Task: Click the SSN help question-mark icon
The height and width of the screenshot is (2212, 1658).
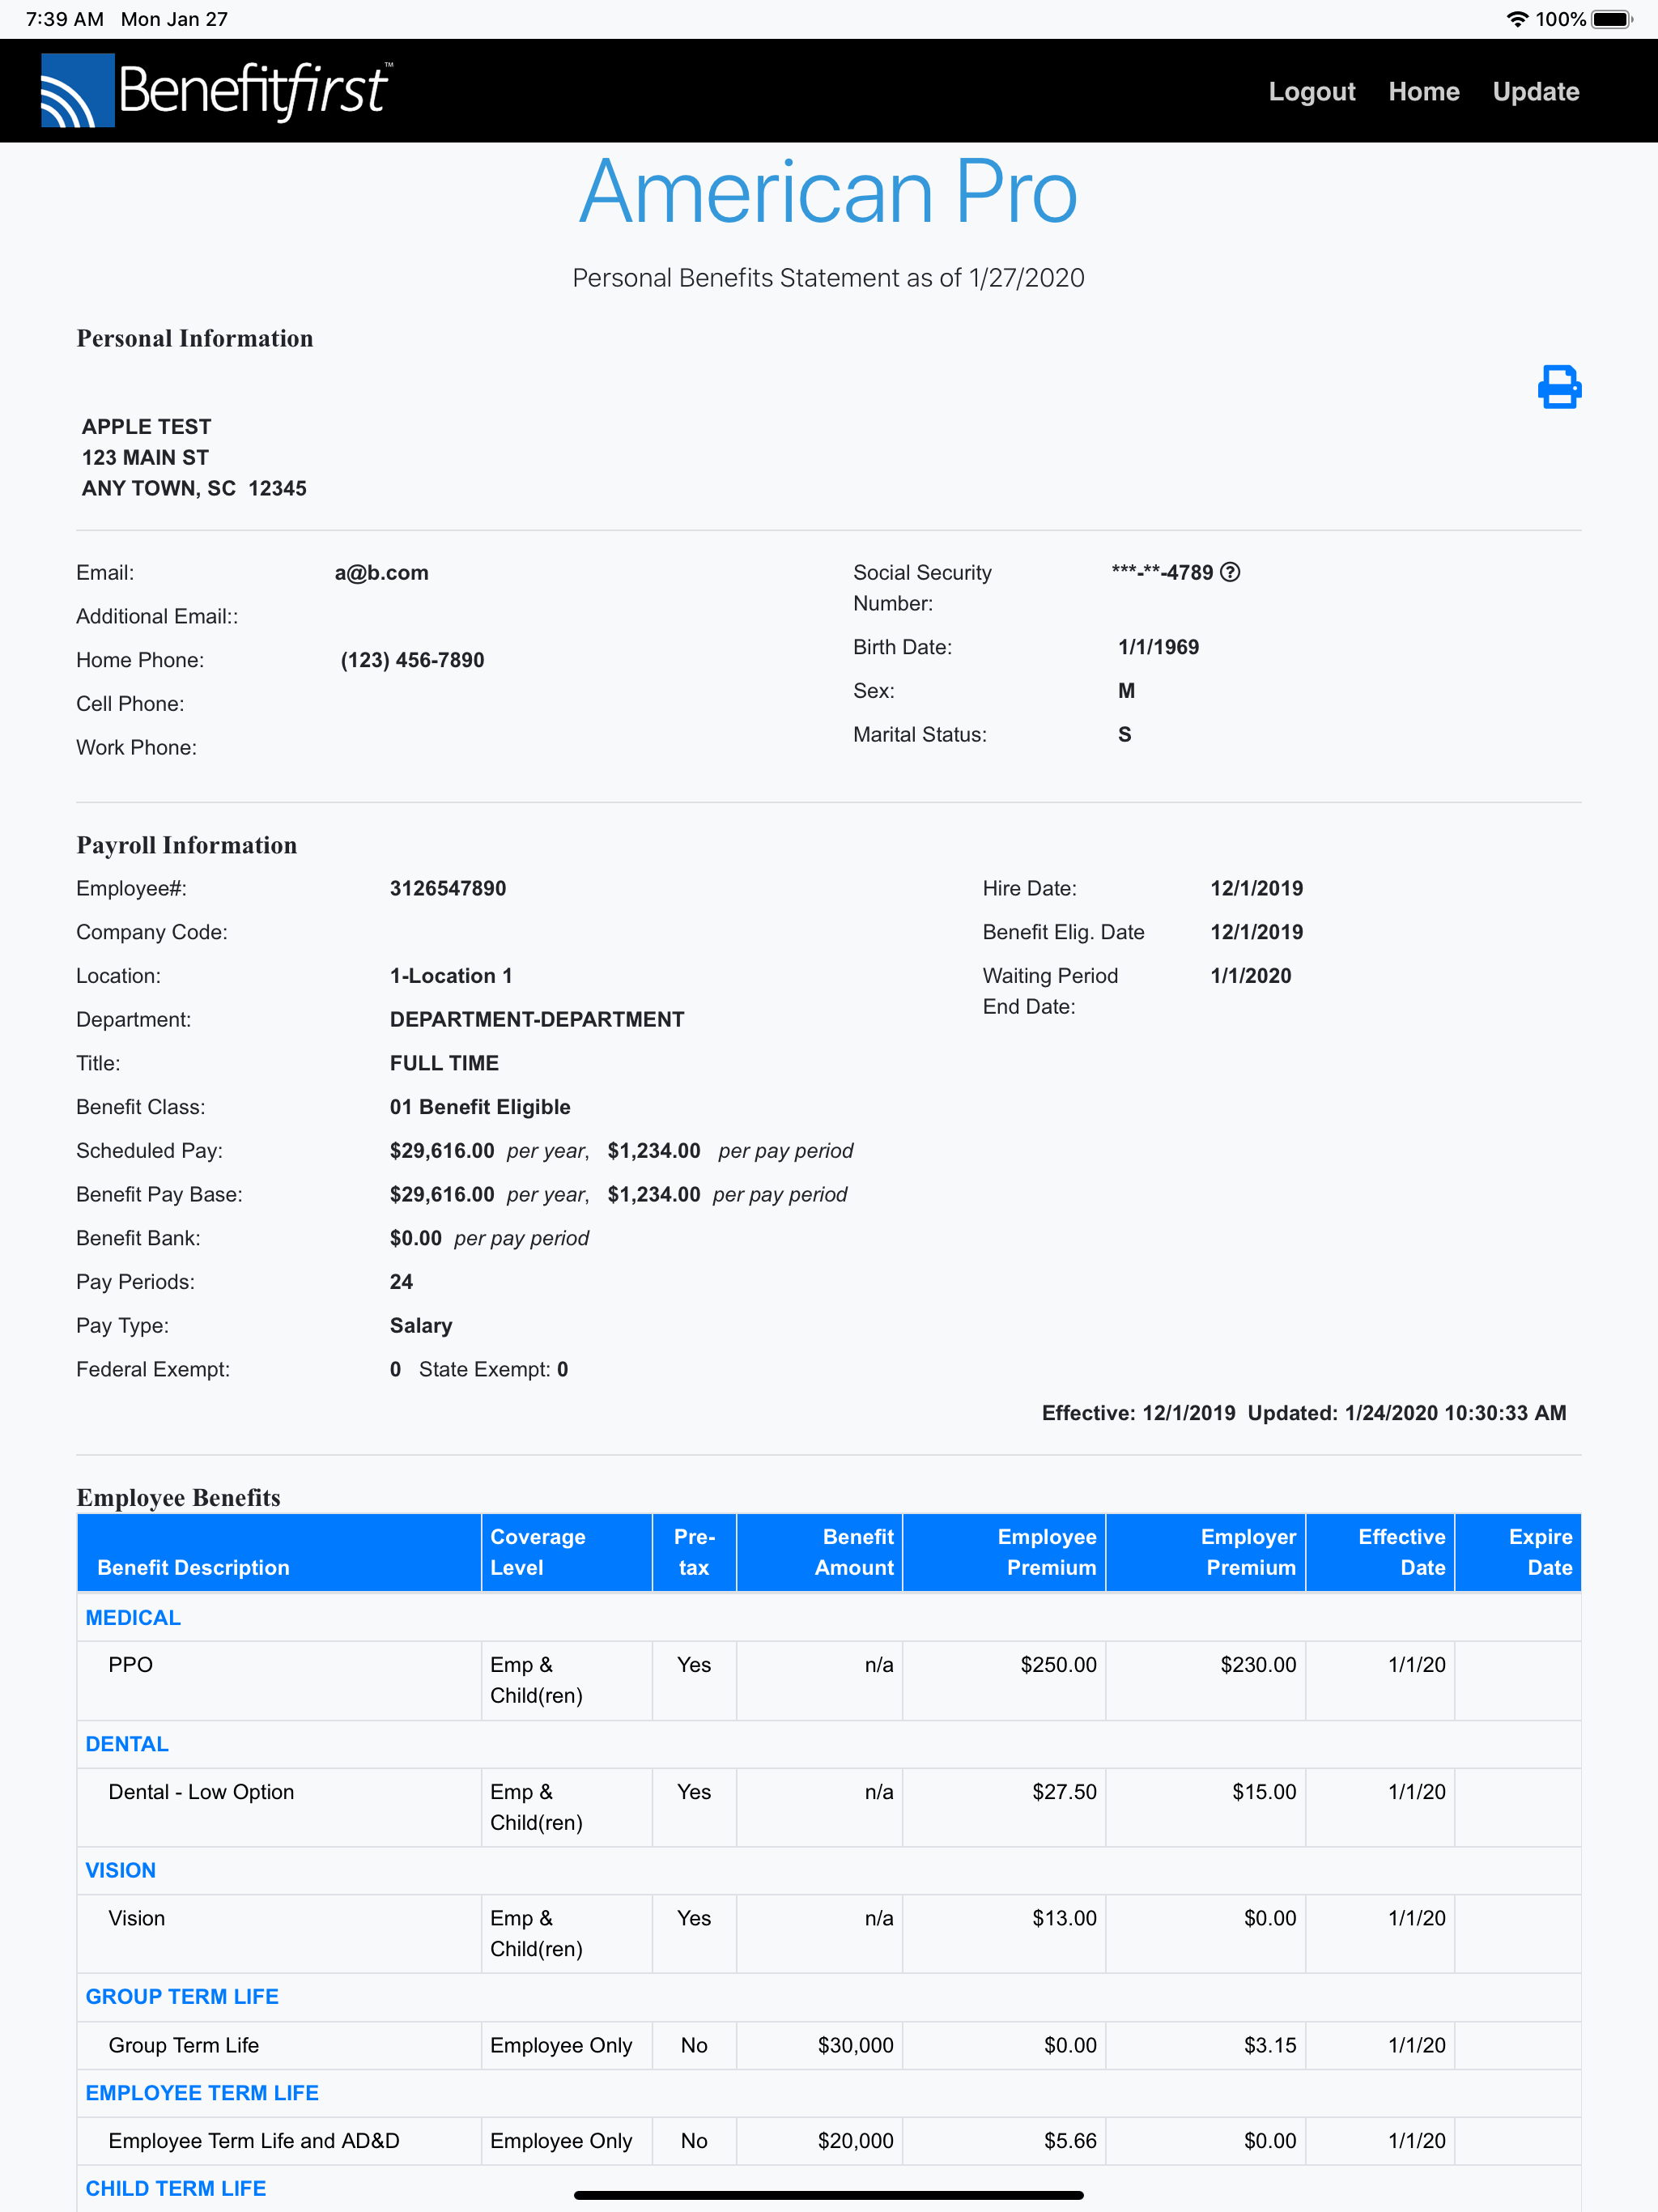Action: click(x=1230, y=572)
